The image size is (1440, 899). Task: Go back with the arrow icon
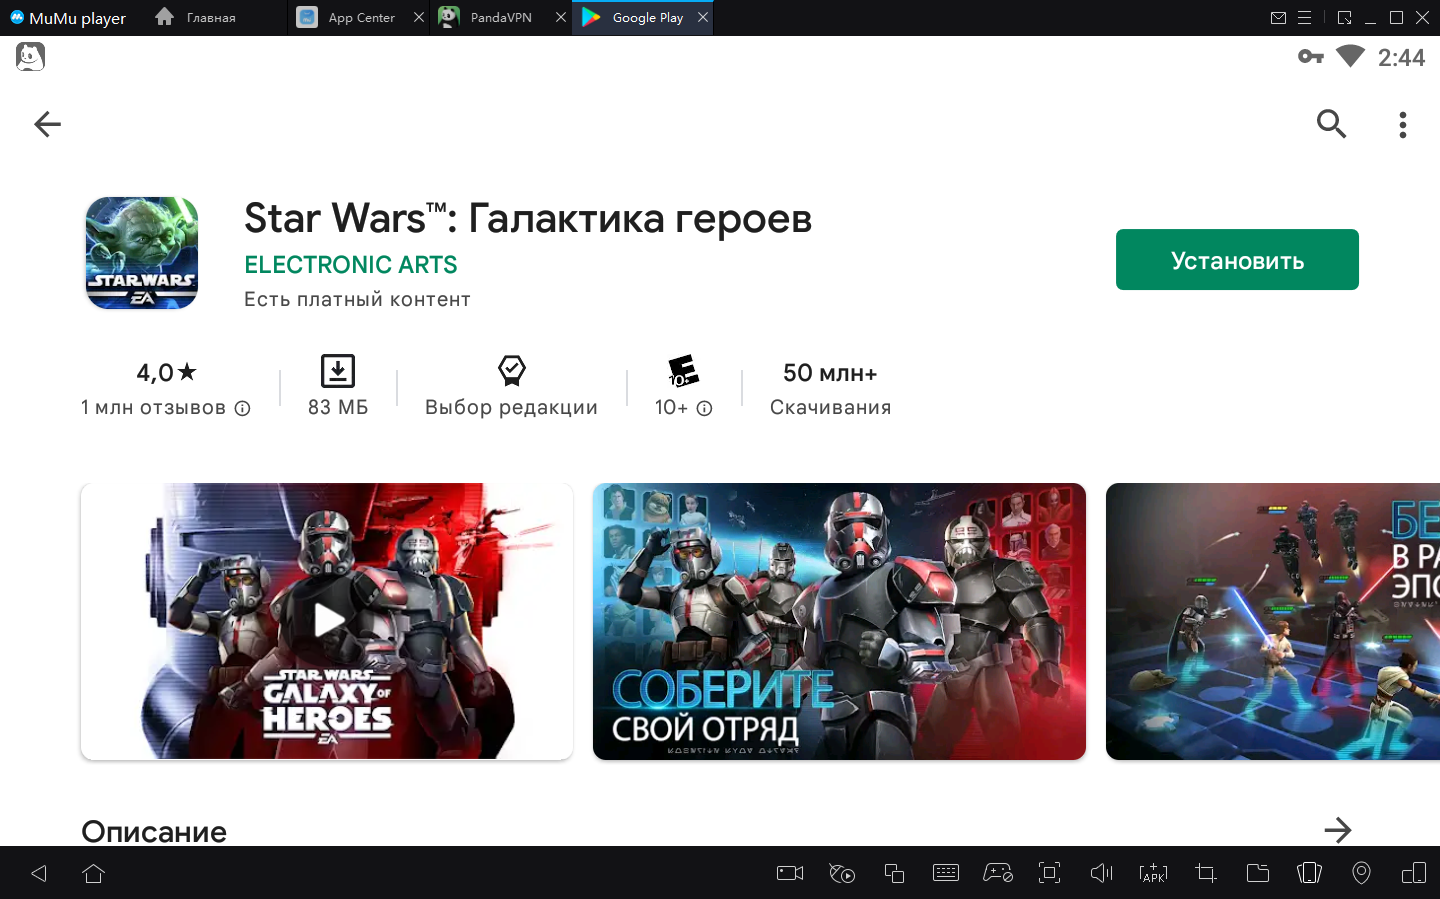(47, 124)
